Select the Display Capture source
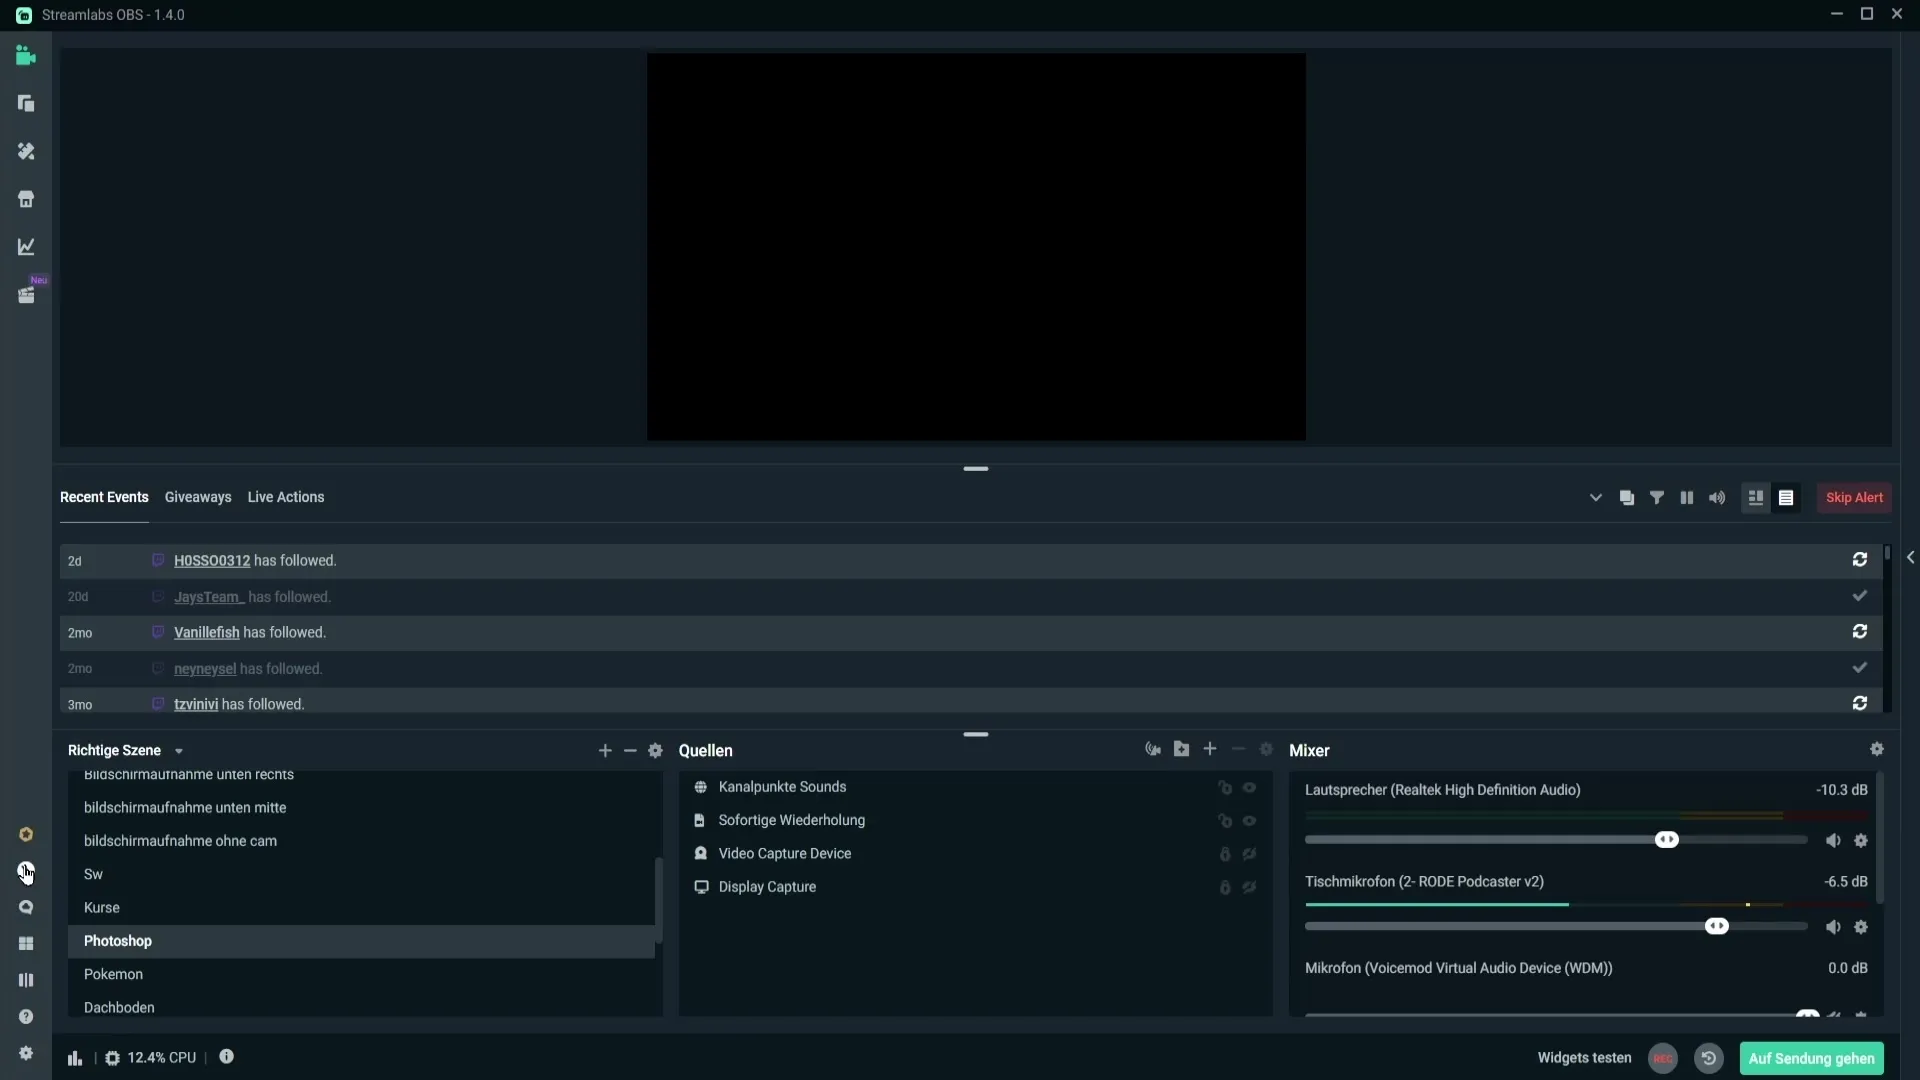 point(975,887)
